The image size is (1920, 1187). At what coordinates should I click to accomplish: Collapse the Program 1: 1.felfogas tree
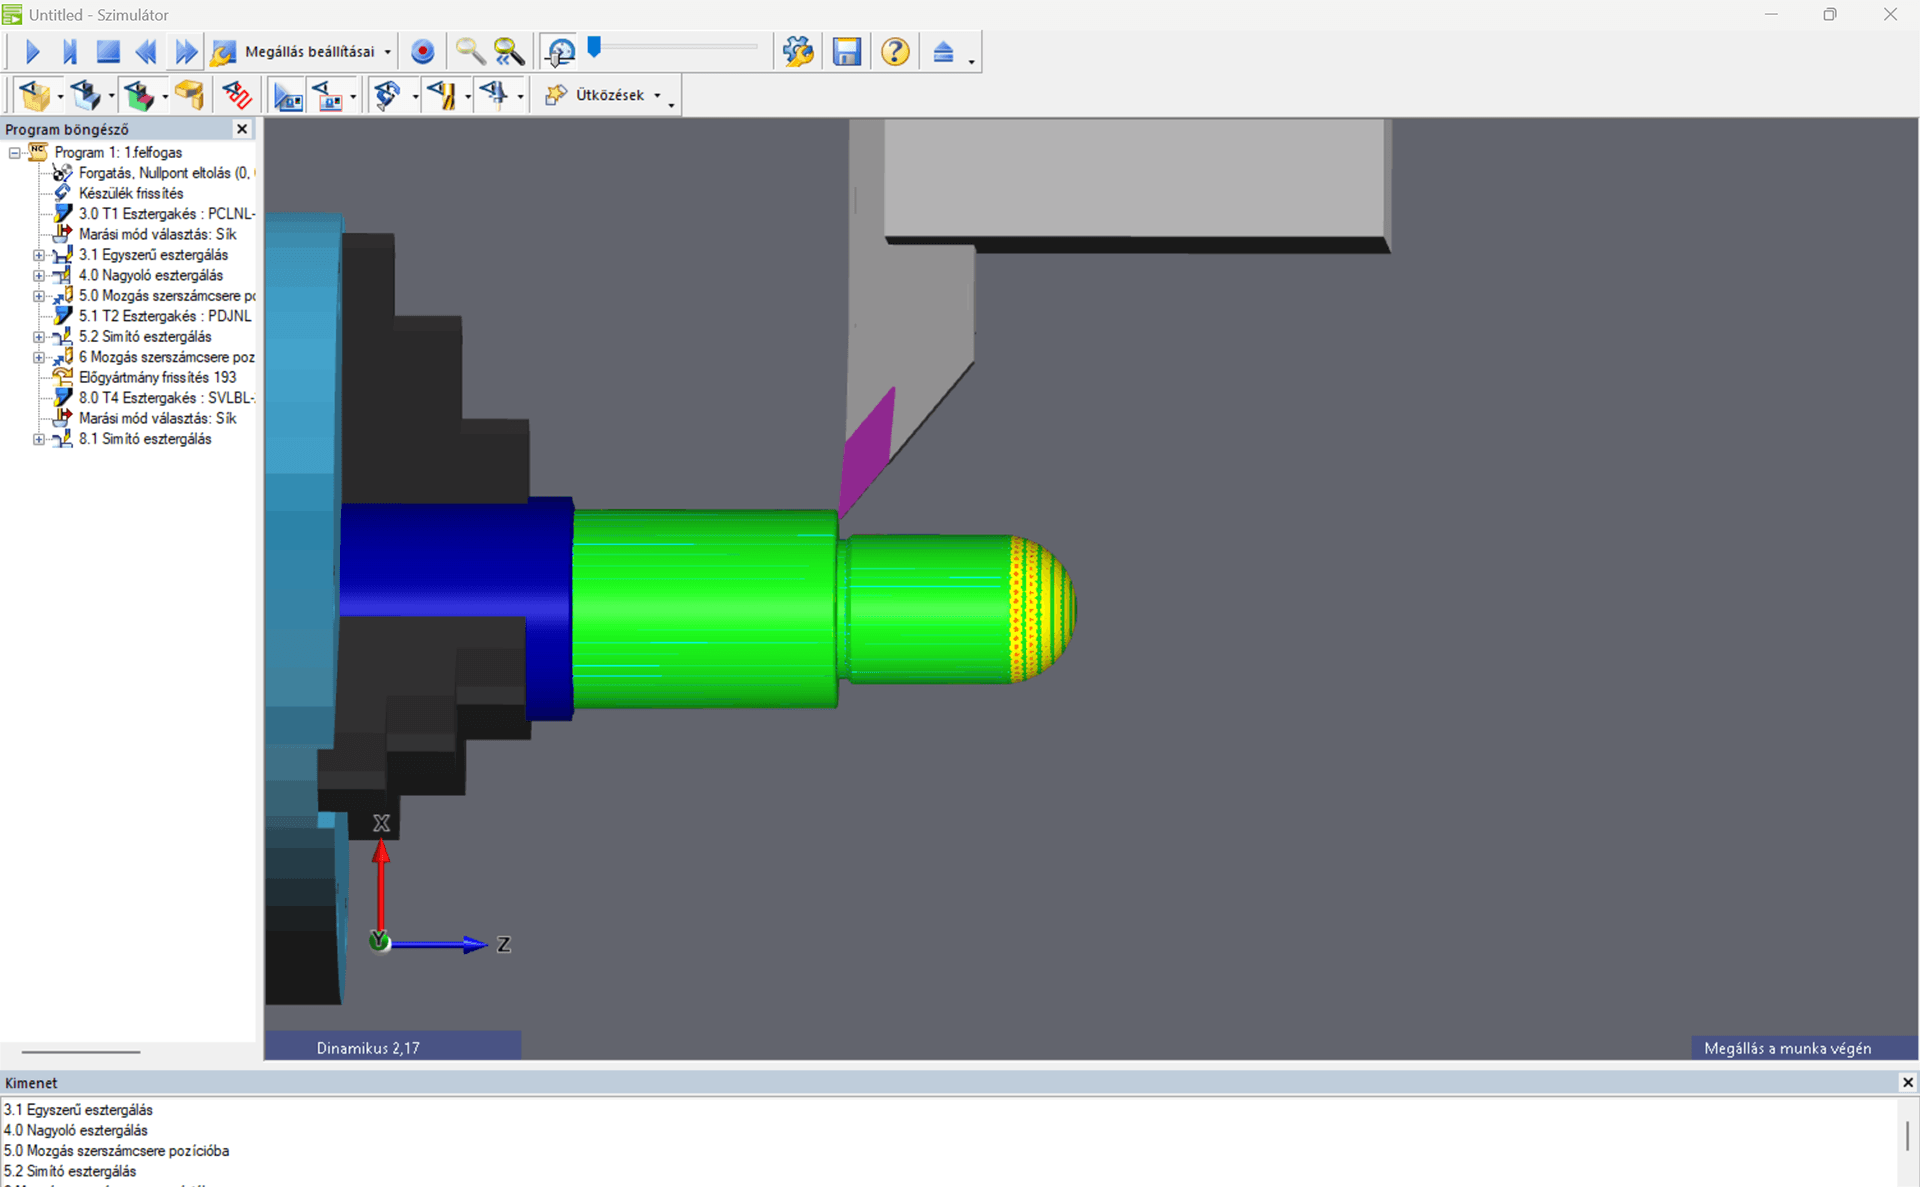pyautogui.click(x=14, y=153)
